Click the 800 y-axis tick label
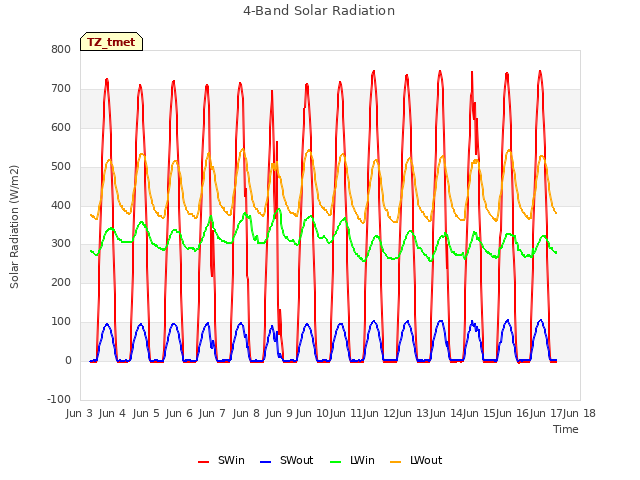Viewport: 640px width, 480px height. point(61,49)
